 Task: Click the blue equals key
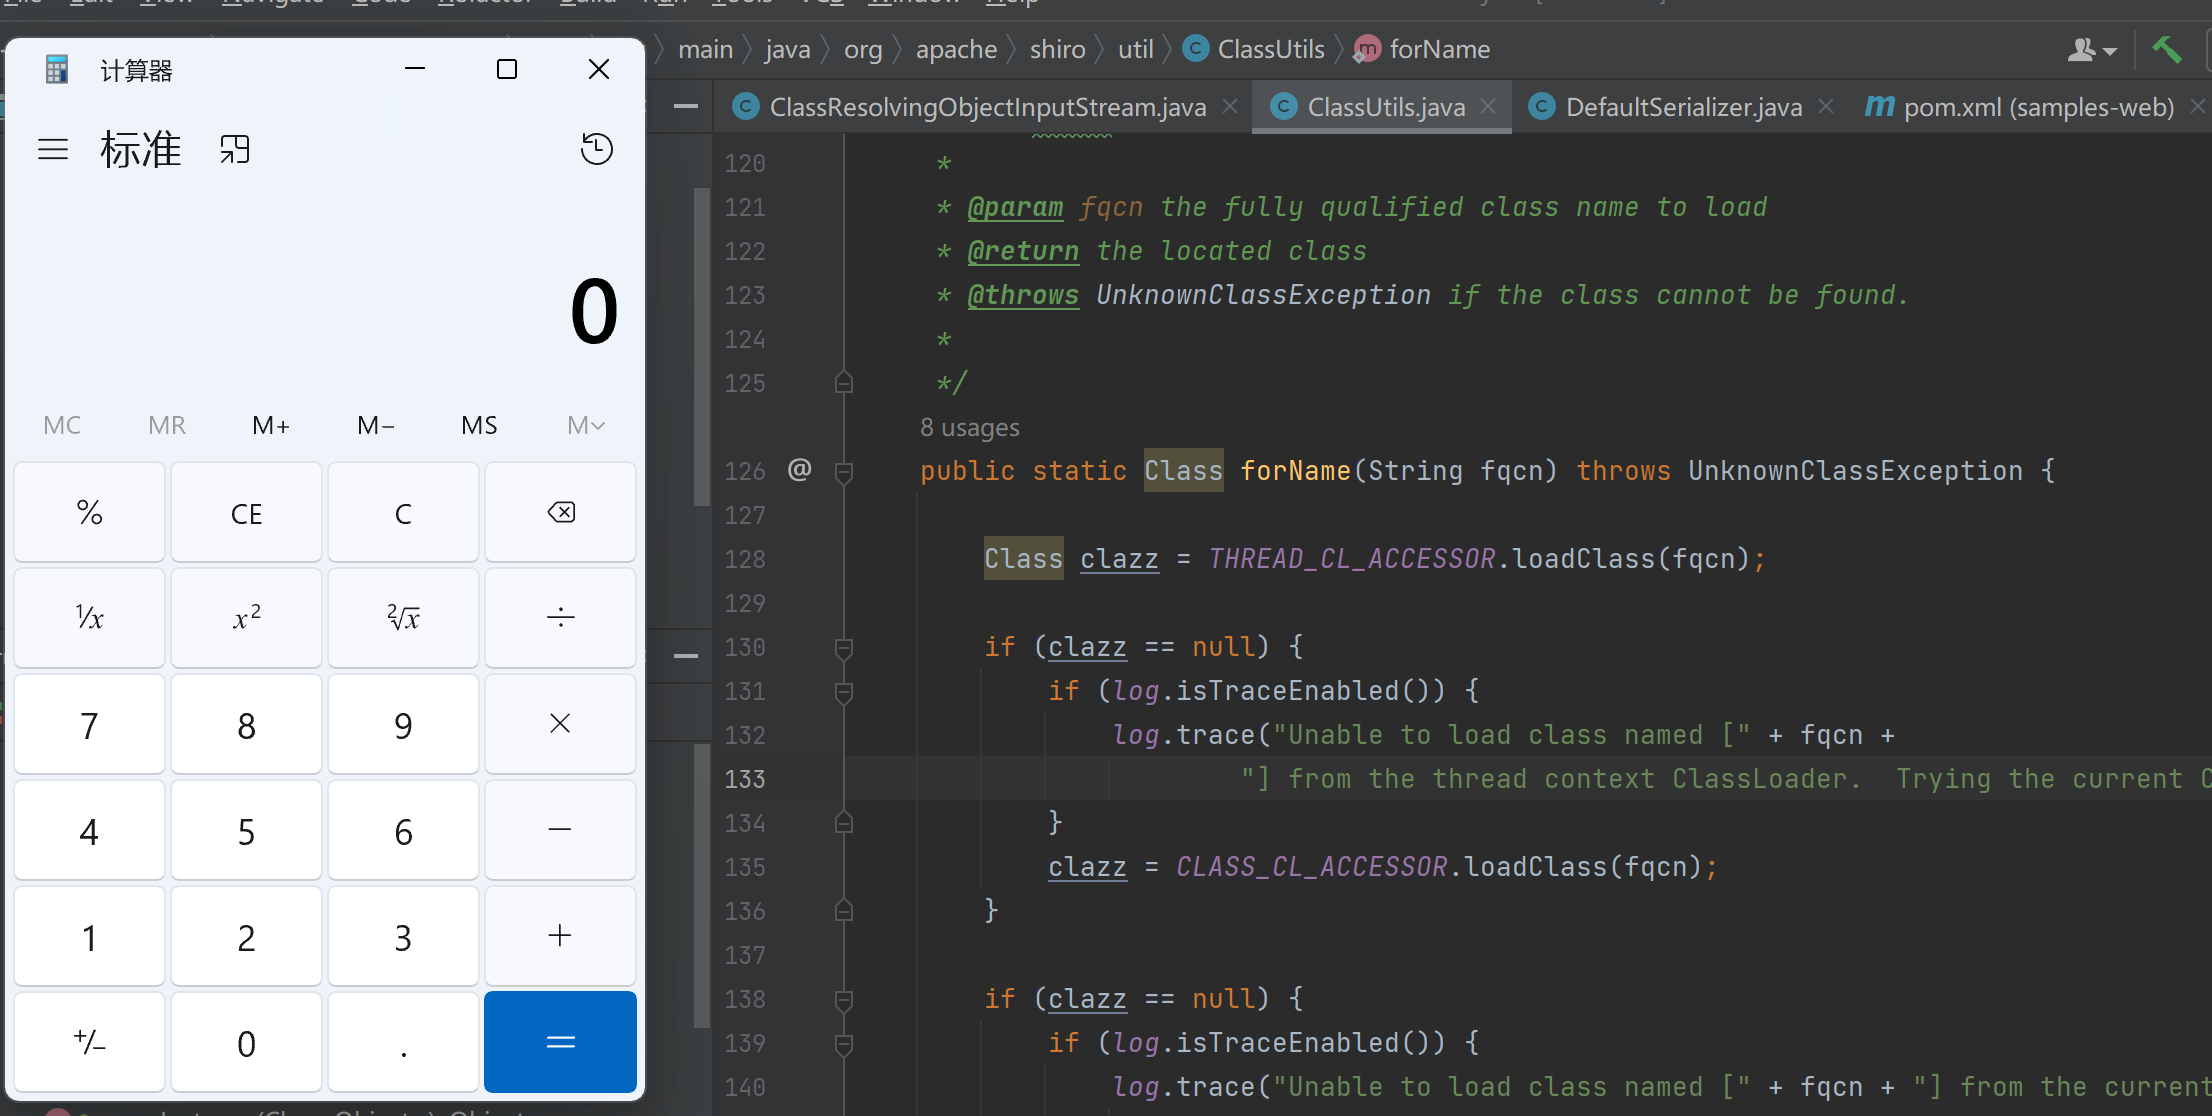click(561, 1042)
